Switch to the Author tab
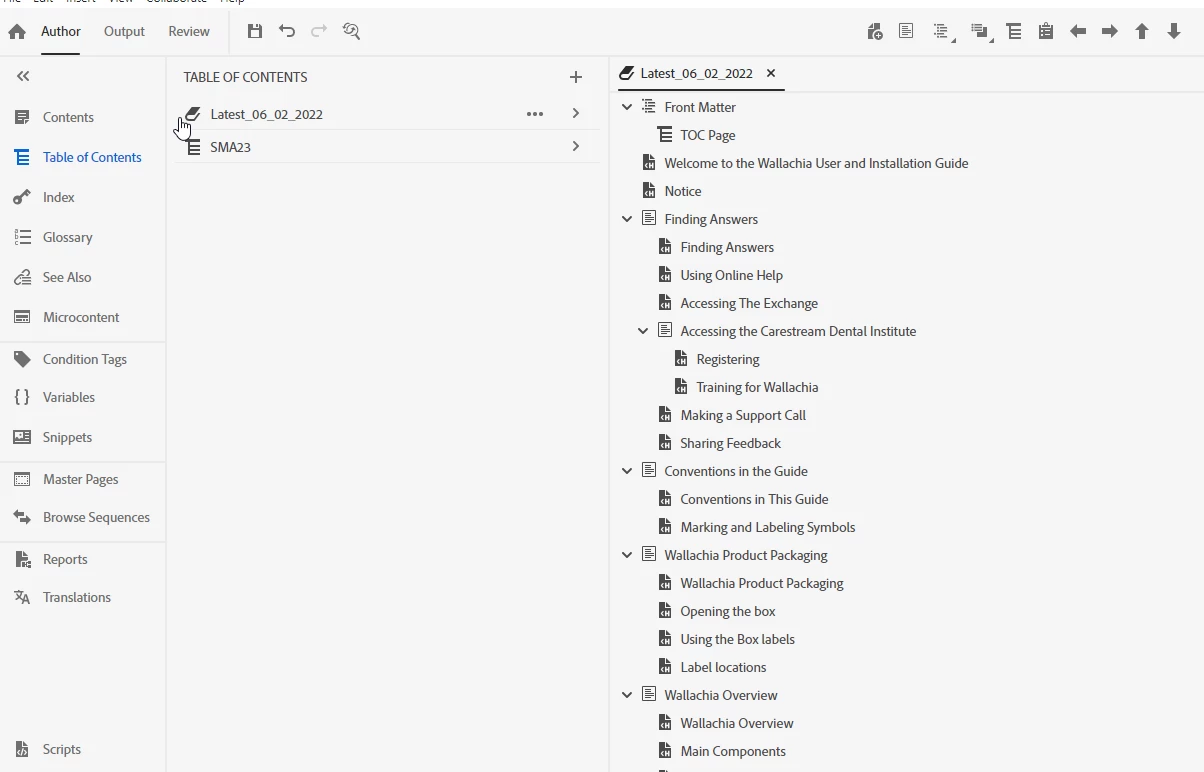This screenshot has height=772, width=1204. (x=61, y=32)
